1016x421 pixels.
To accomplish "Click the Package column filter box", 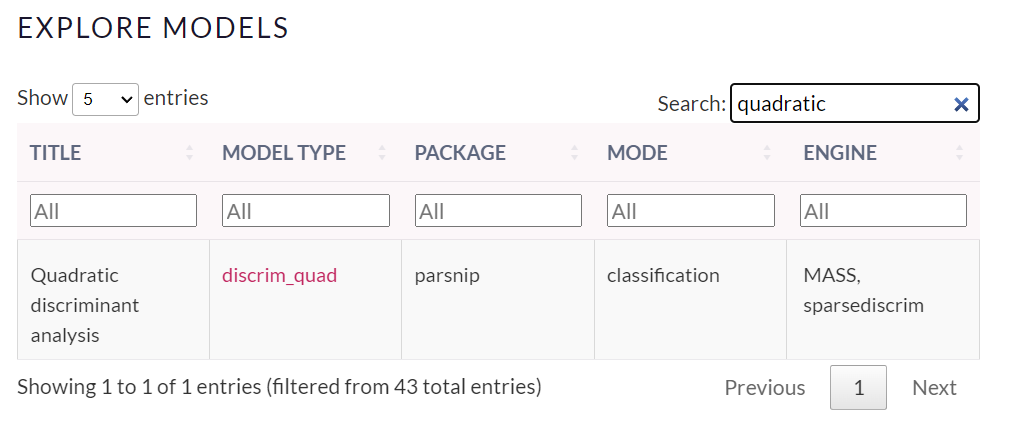I will coord(498,211).
